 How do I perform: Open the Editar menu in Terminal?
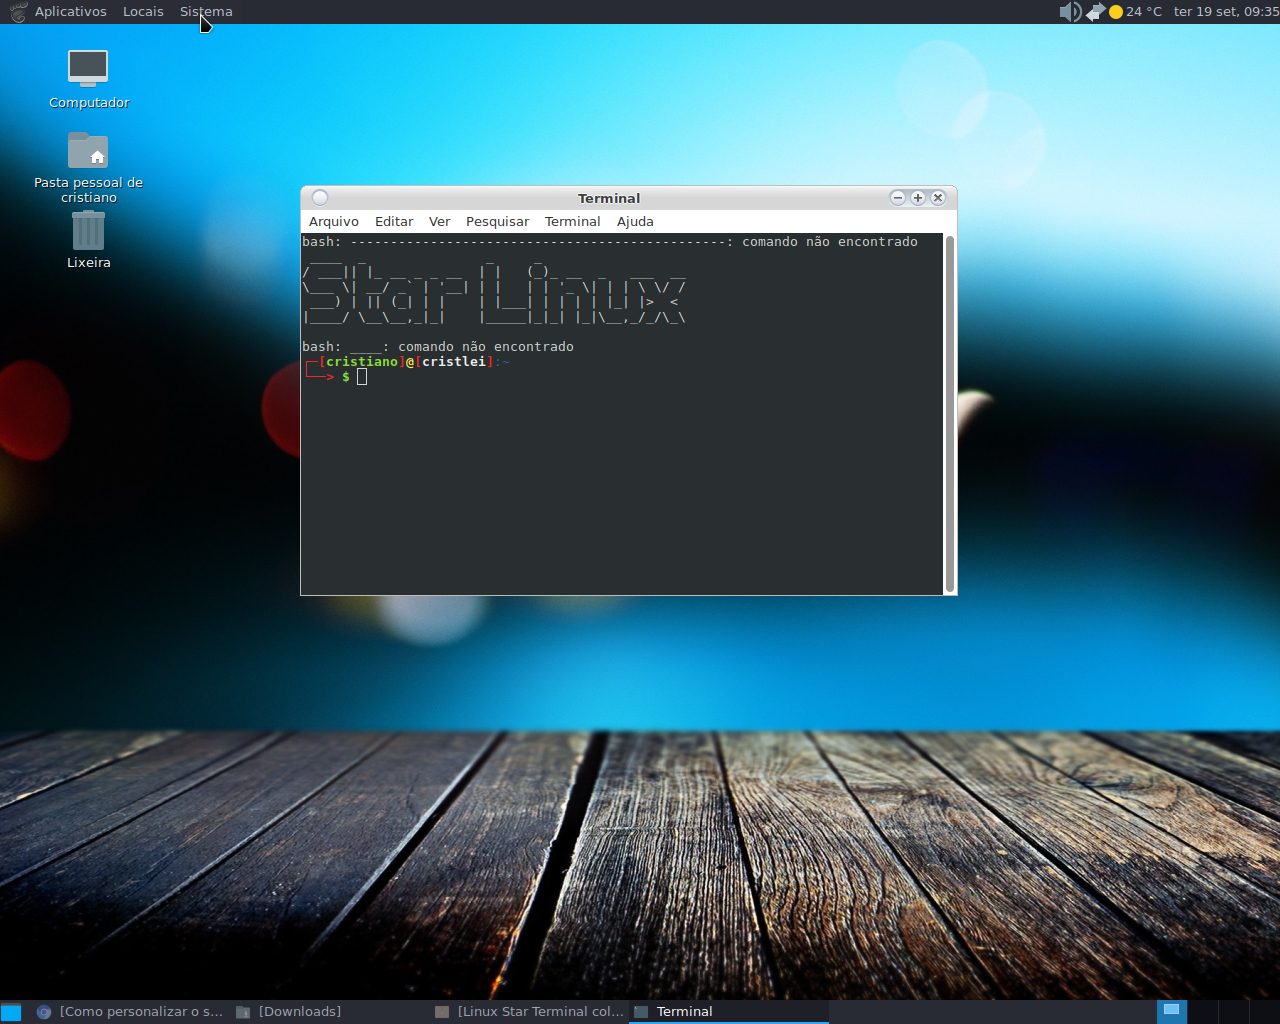click(394, 222)
